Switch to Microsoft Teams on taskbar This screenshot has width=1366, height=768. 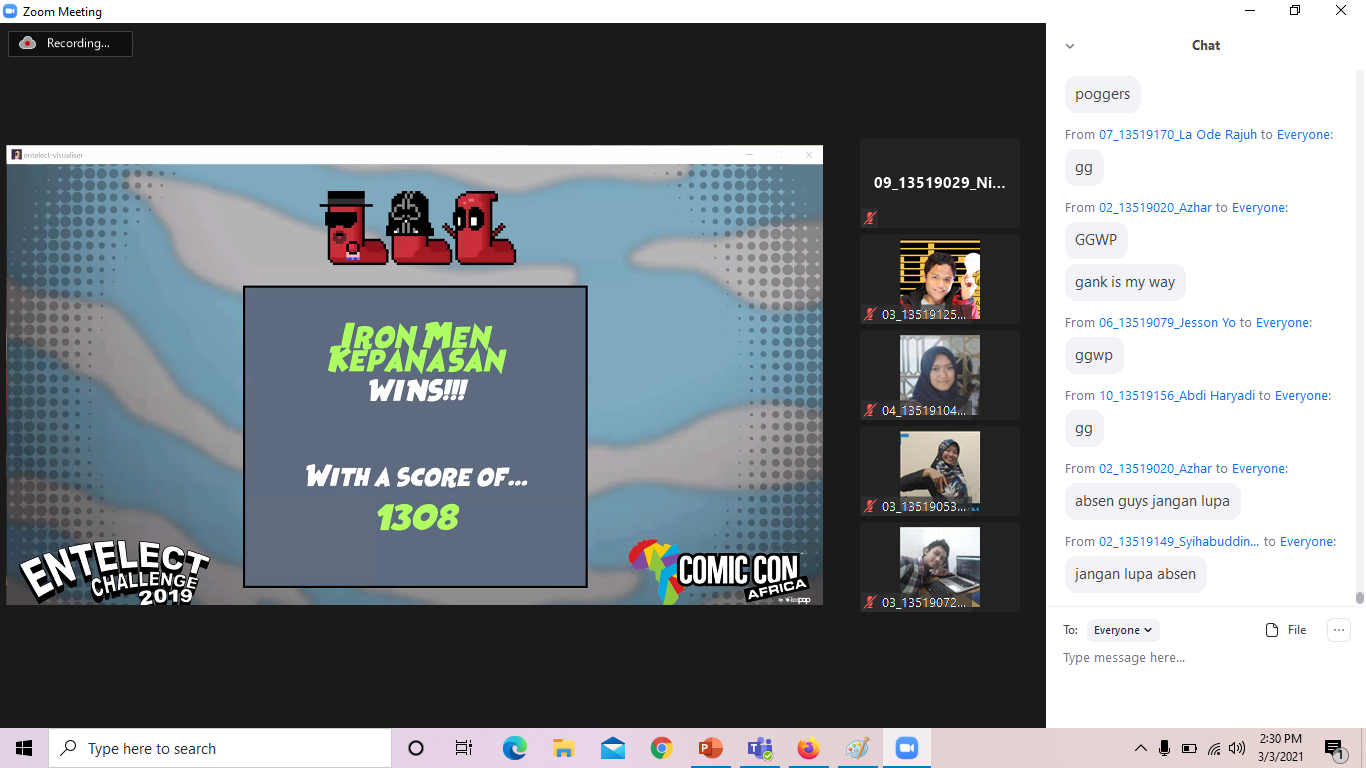pyautogui.click(x=760, y=748)
